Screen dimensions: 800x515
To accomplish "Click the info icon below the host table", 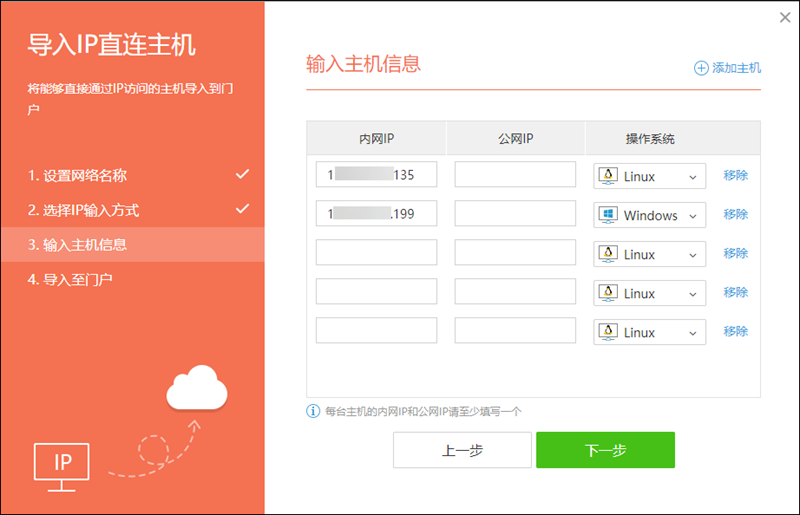I will (313, 411).
